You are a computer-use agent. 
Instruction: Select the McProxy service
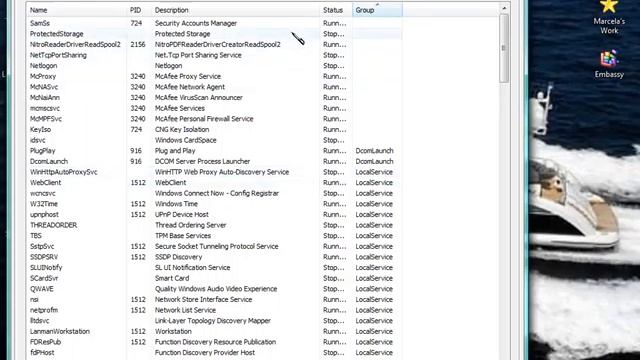tap(43, 76)
